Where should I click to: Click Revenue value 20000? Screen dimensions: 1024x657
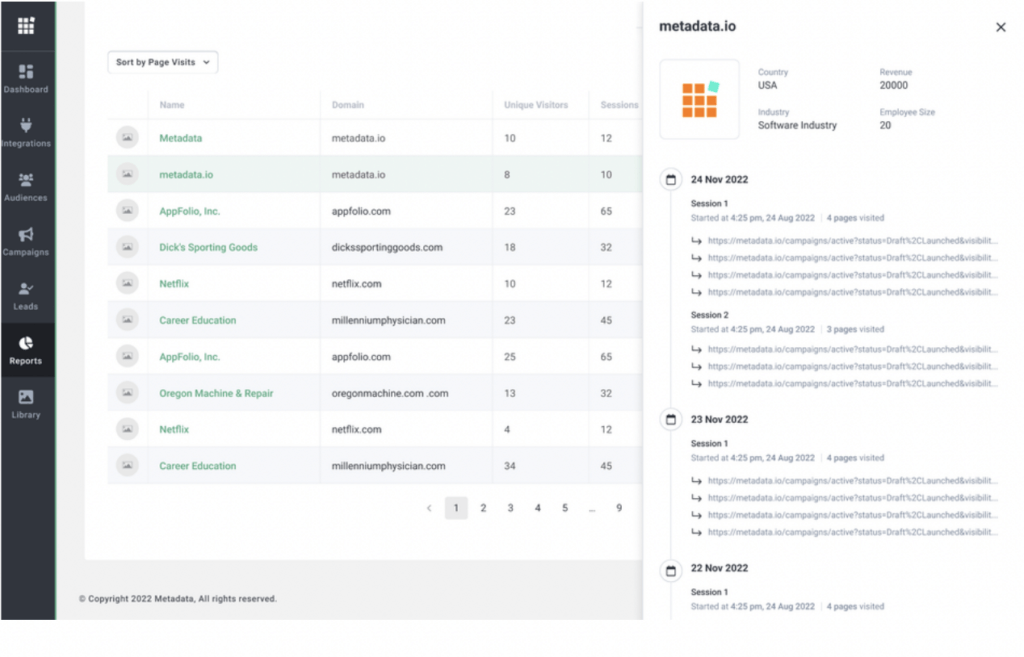point(893,86)
